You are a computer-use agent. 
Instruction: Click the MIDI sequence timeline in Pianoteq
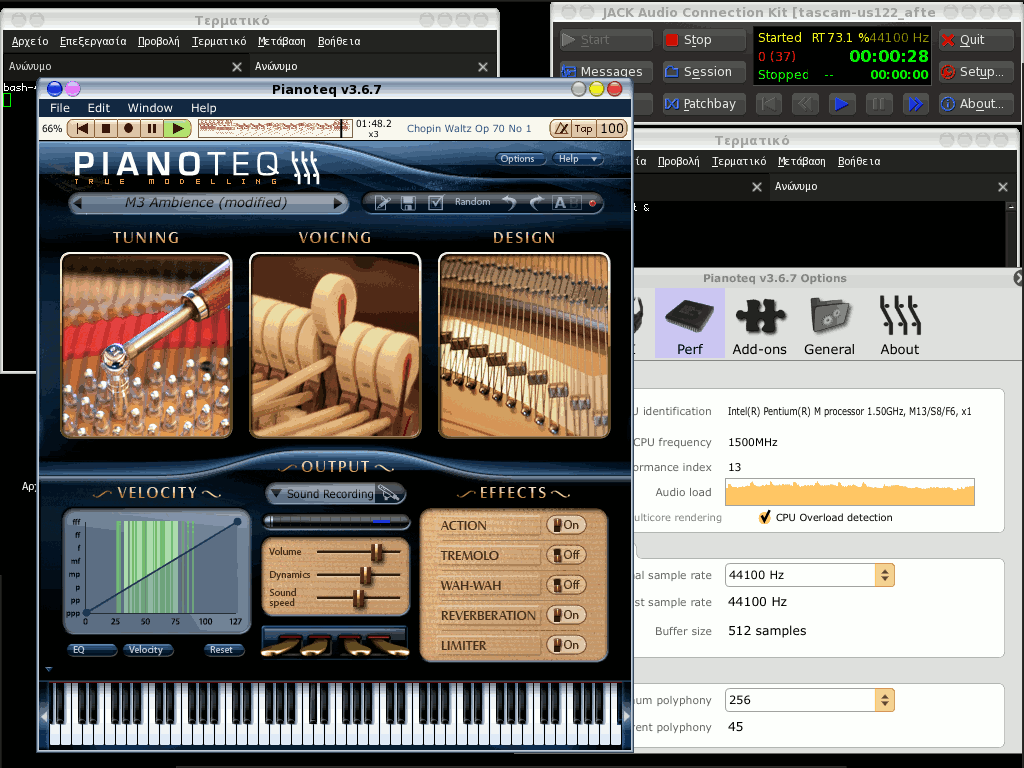[x=275, y=129]
